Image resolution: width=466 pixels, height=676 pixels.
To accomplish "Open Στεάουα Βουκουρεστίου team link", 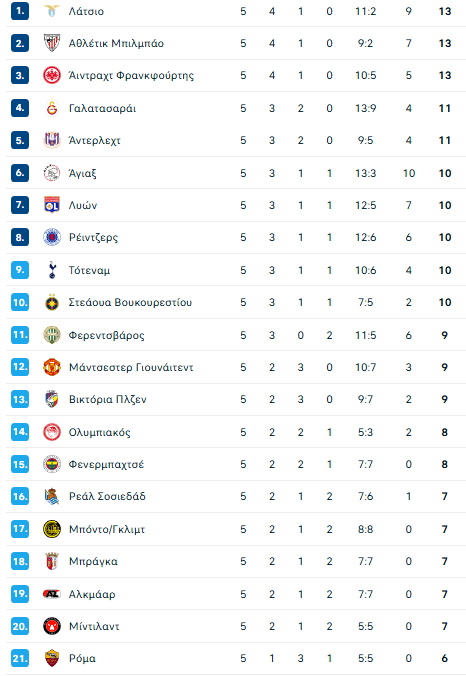I will (130, 302).
